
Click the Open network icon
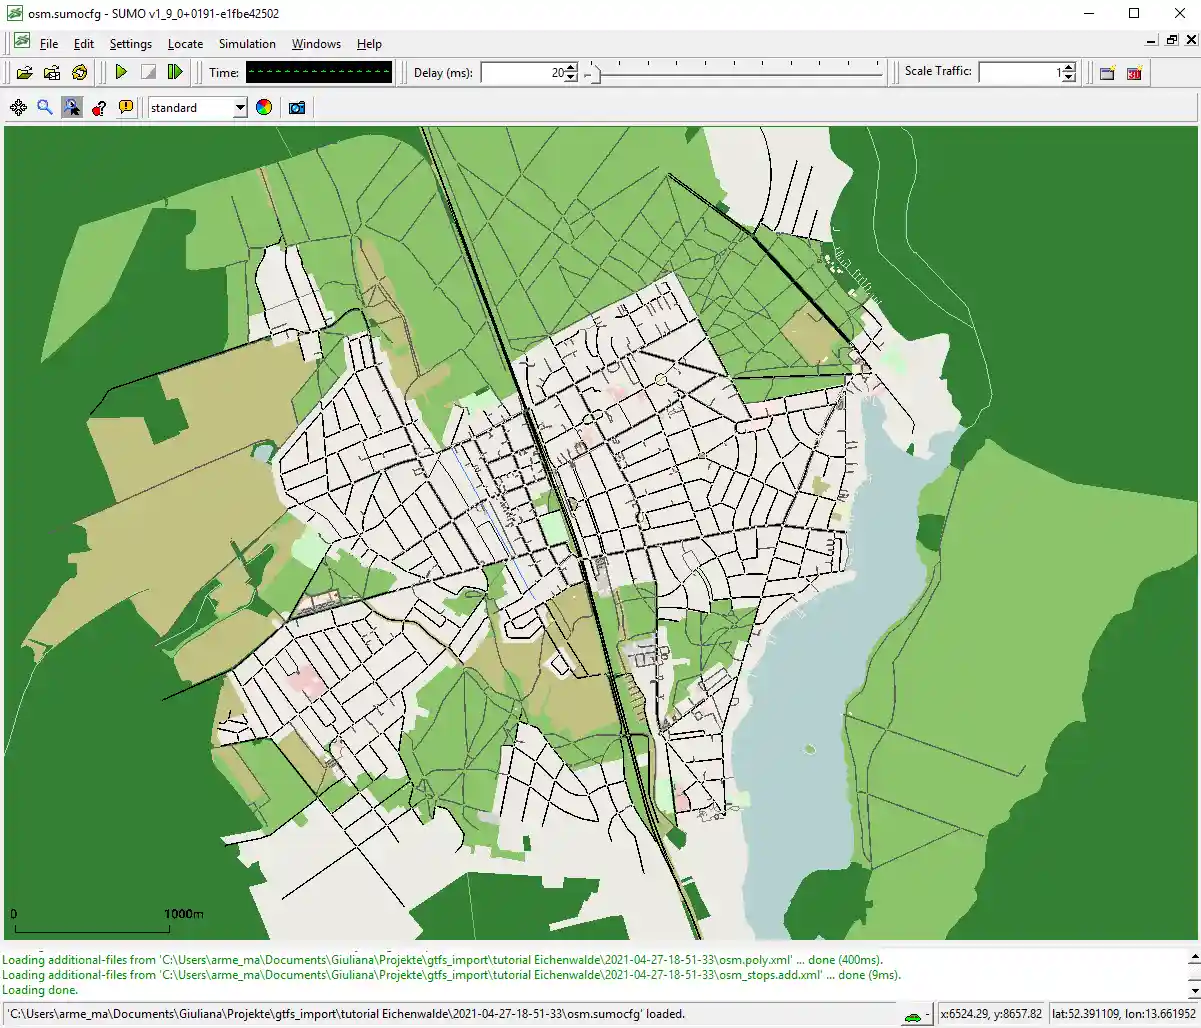pyautogui.click(x=52, y=72)
